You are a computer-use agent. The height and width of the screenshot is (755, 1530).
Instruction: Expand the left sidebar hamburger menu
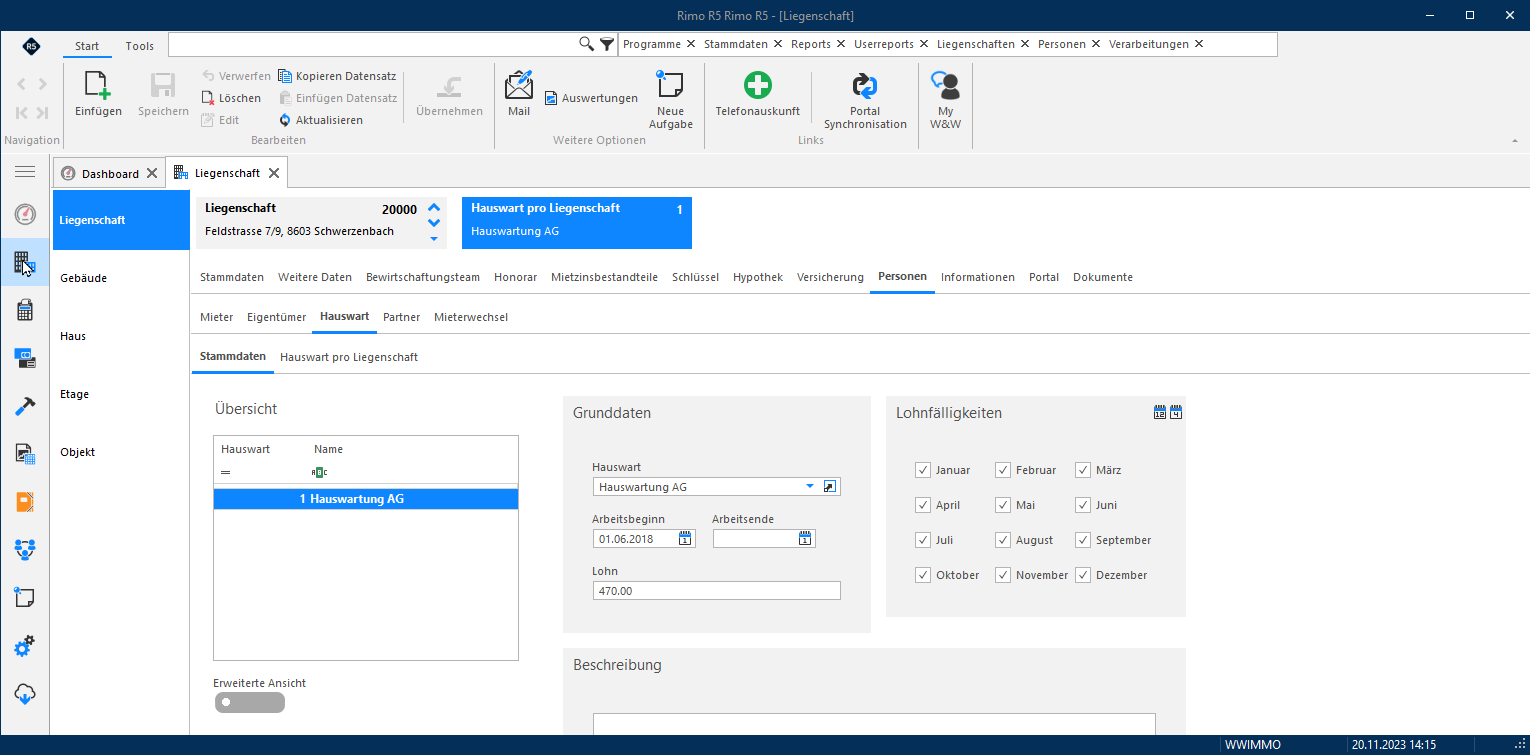click(25, 172)
